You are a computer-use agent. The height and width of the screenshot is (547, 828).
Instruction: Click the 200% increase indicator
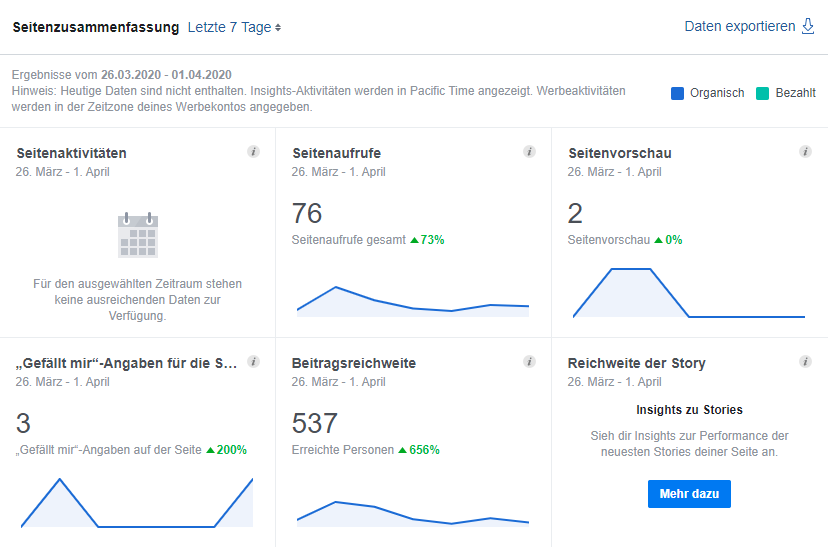pyautogui.click(x=226, y=450)
